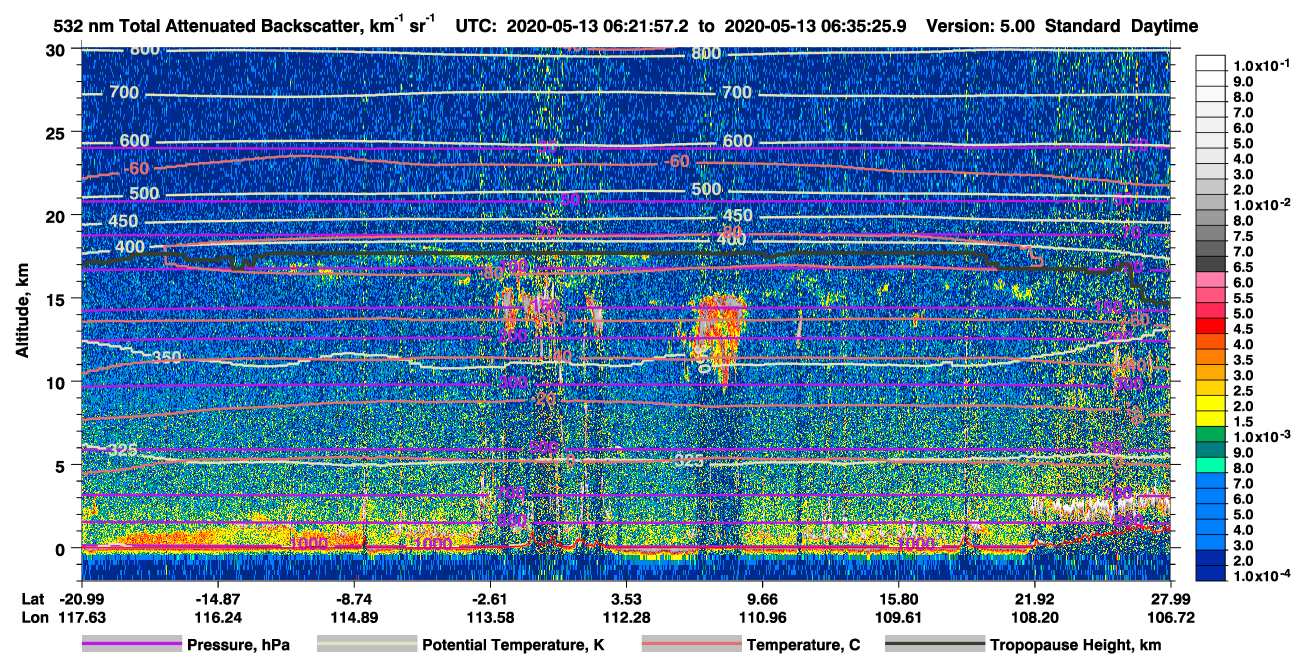Select the 'Version: 5.00' text
Image resolution: width=1300 pixels, height=667 pixels.
pos(981,27)
